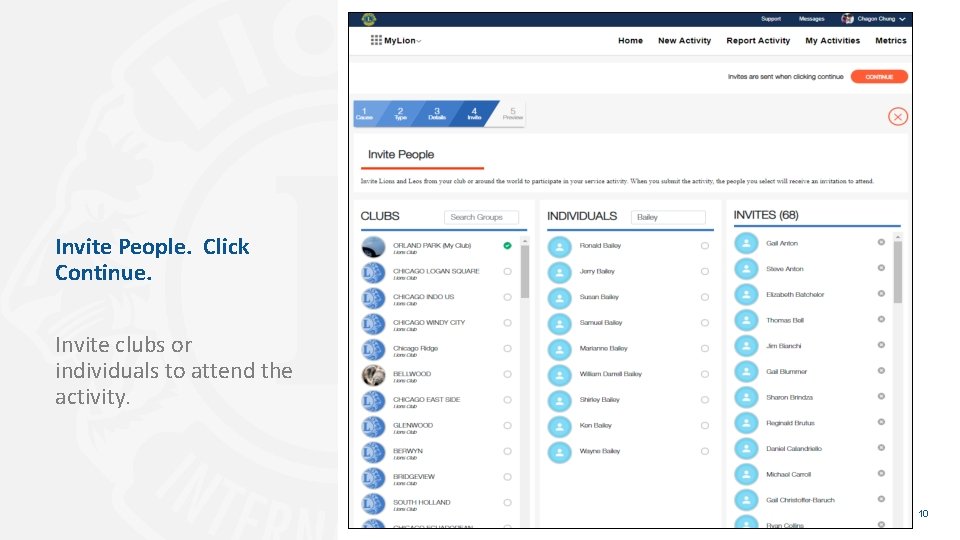Click the Invites scrollbar up arrow
The image size is (960, 540).
click(898, 236)
